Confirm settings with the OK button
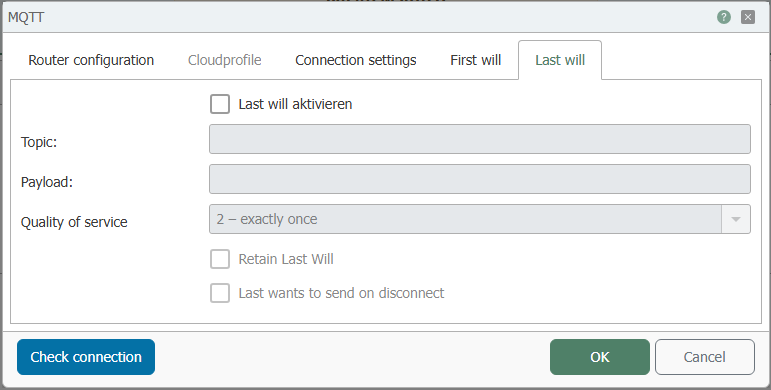Viewport: 771px width, 390px height. click(x=600, y=357)
